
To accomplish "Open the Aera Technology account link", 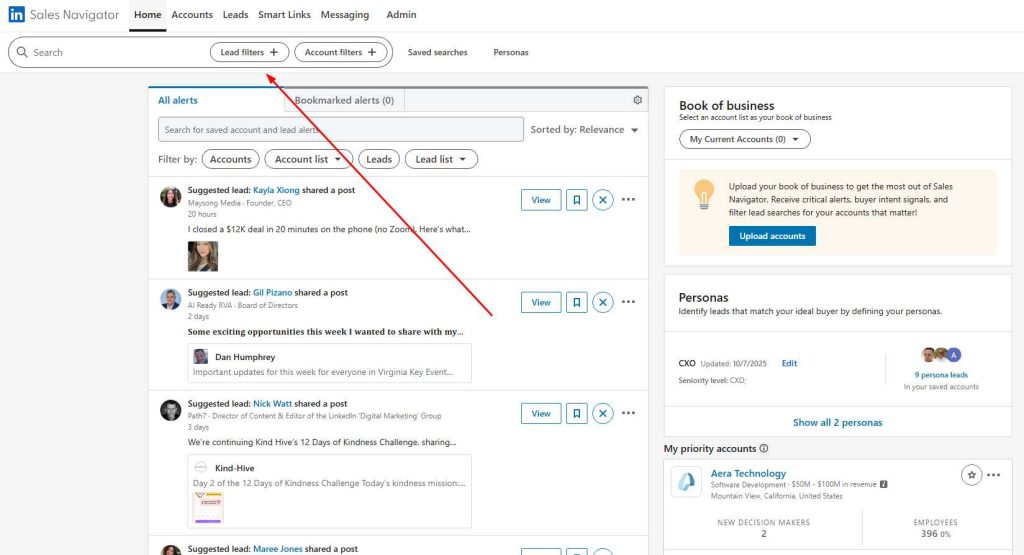I will pos(748,473).
